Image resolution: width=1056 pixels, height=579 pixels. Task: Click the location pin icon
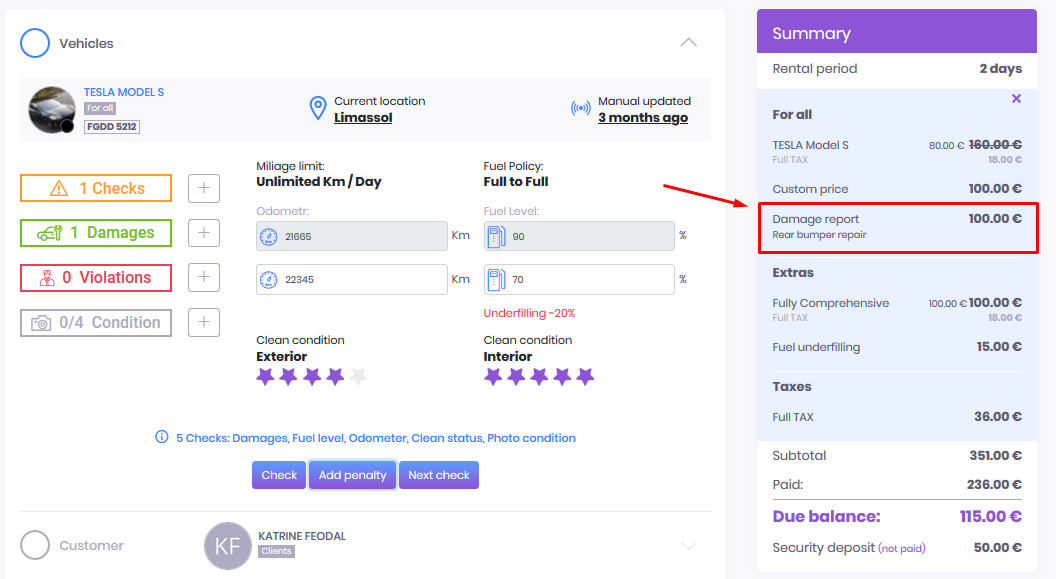tap(318, 109)
